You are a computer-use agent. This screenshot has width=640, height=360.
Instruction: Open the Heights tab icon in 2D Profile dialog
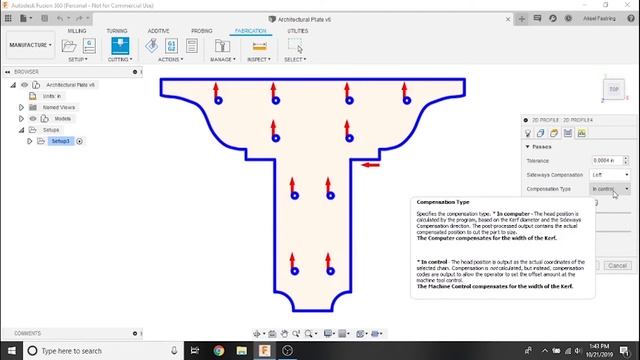coord(554,133)
